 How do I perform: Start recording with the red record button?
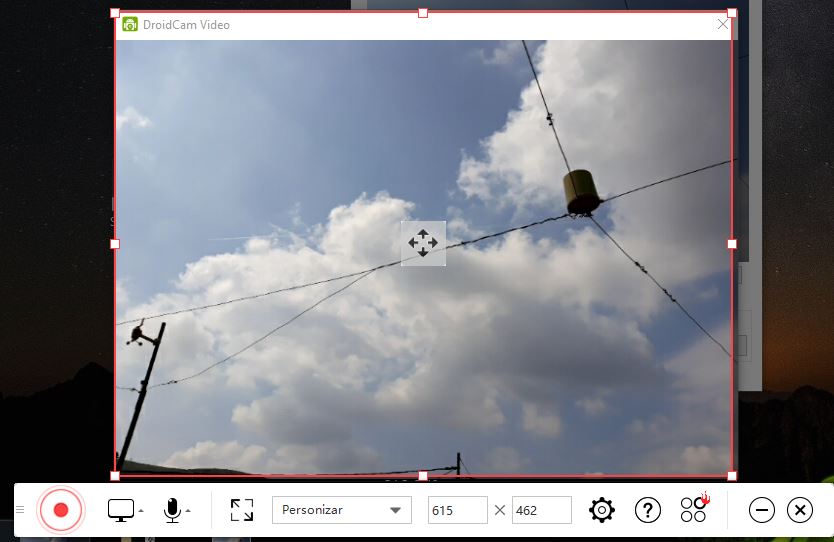coord(60,510)
